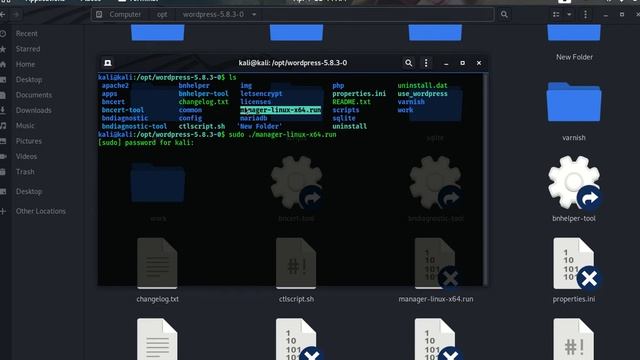Click bndiagnostic-tool in the terminal listing
The height and width of the screenshot is (360, 640).
134,126
